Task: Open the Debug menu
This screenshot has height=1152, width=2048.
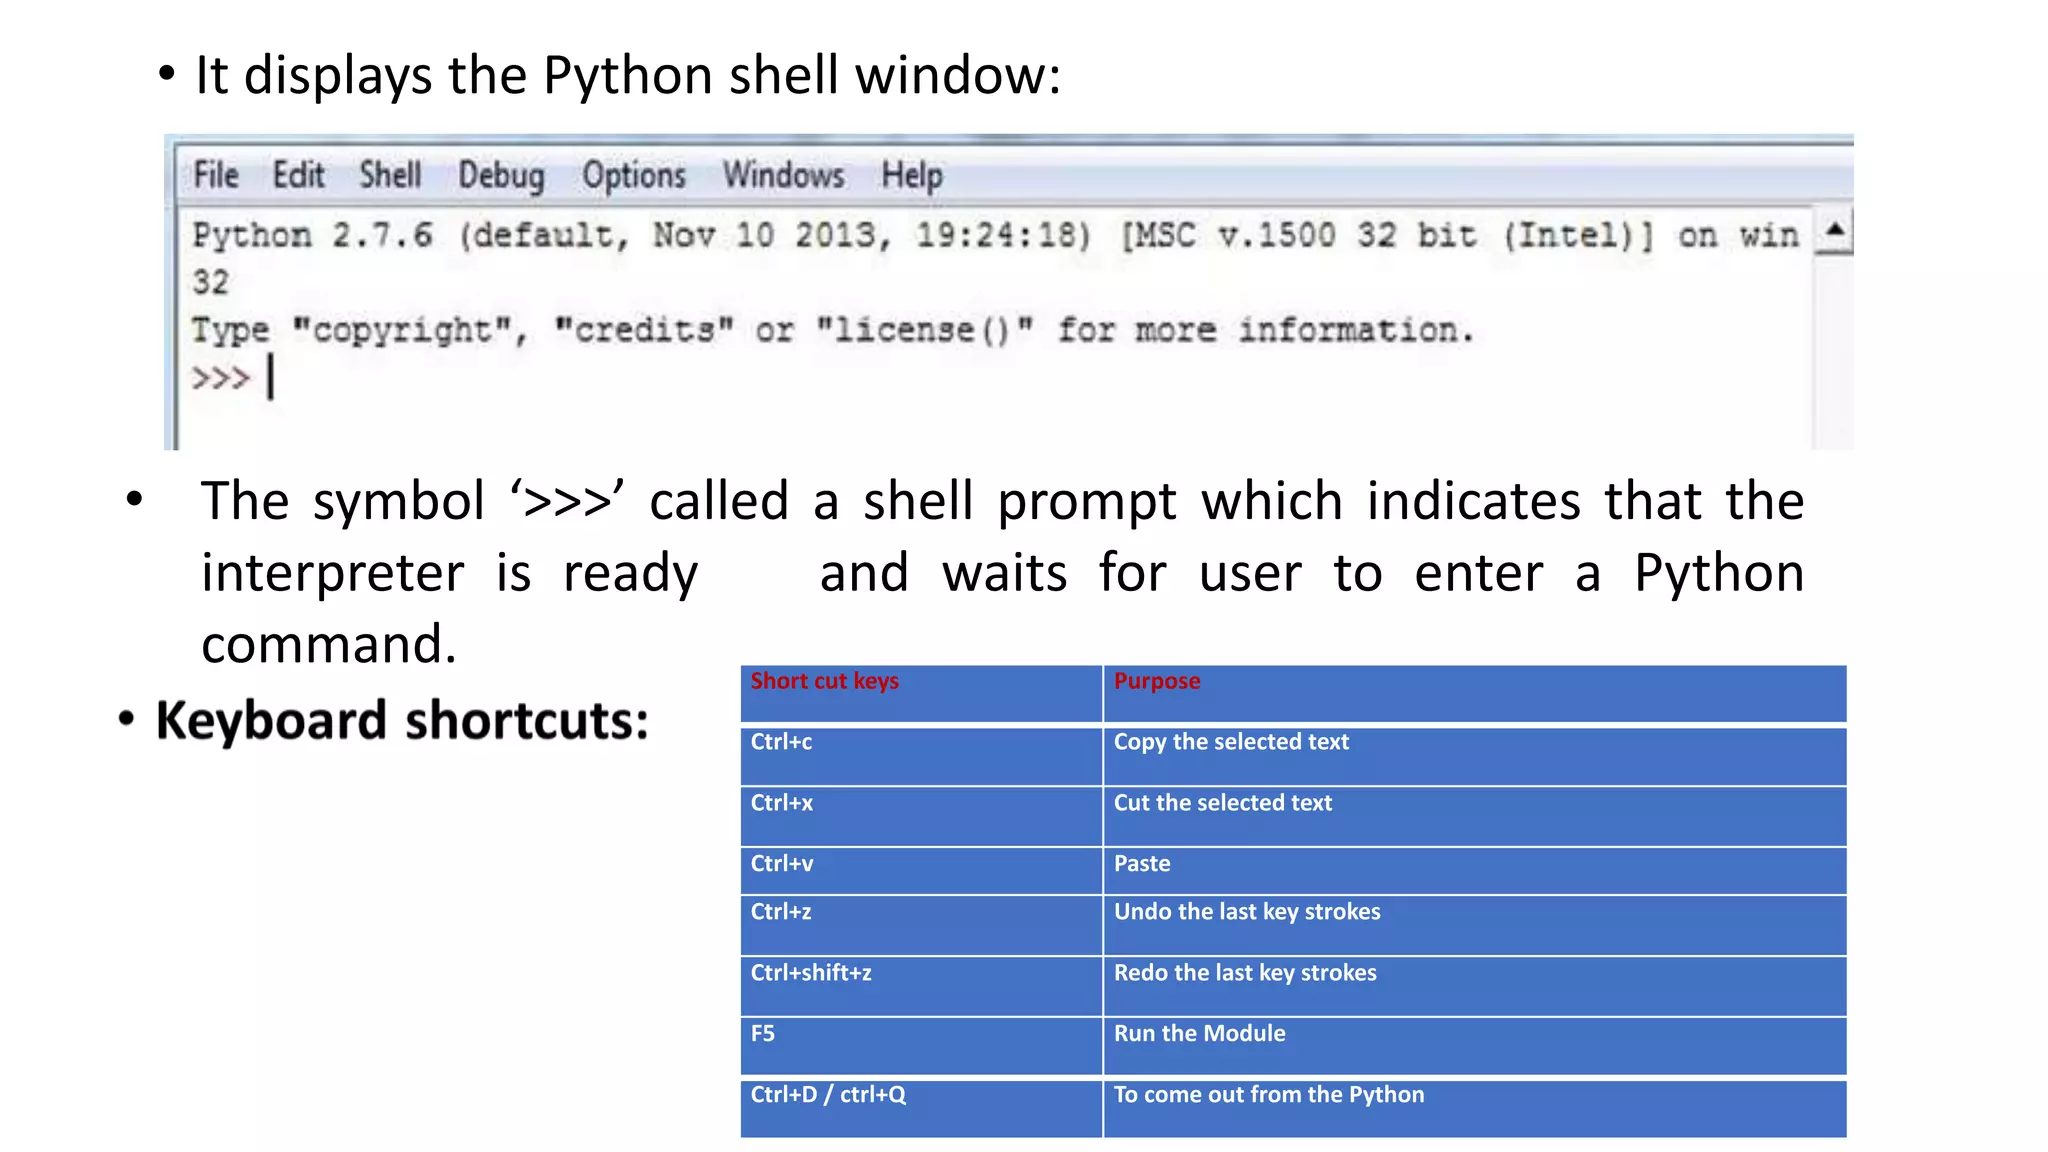Action: [x=501, y=176]
